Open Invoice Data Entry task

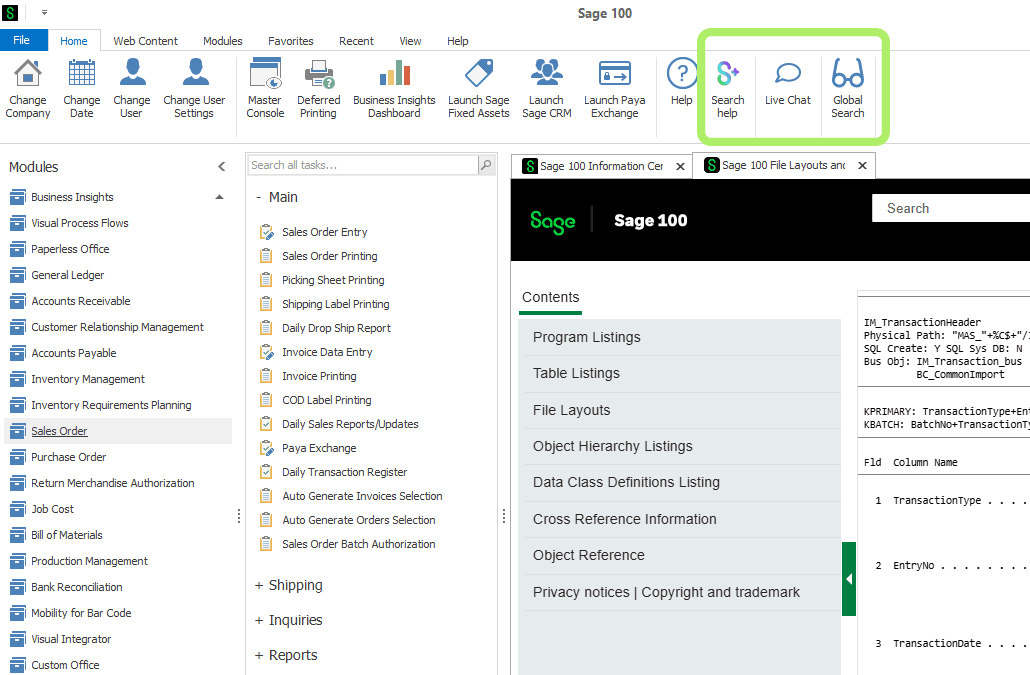pyautogui.click(x=327, y=352)
